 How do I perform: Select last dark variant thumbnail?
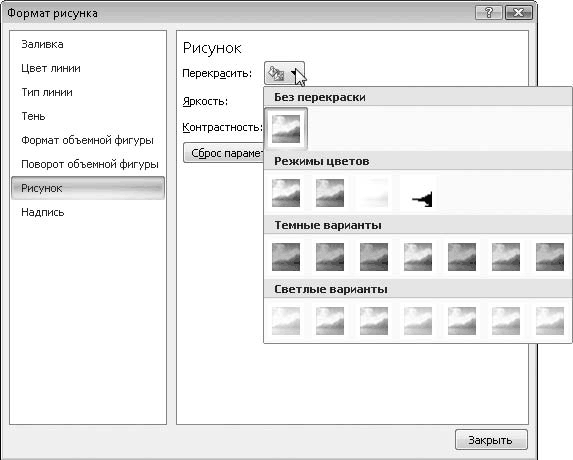[550, 257]
